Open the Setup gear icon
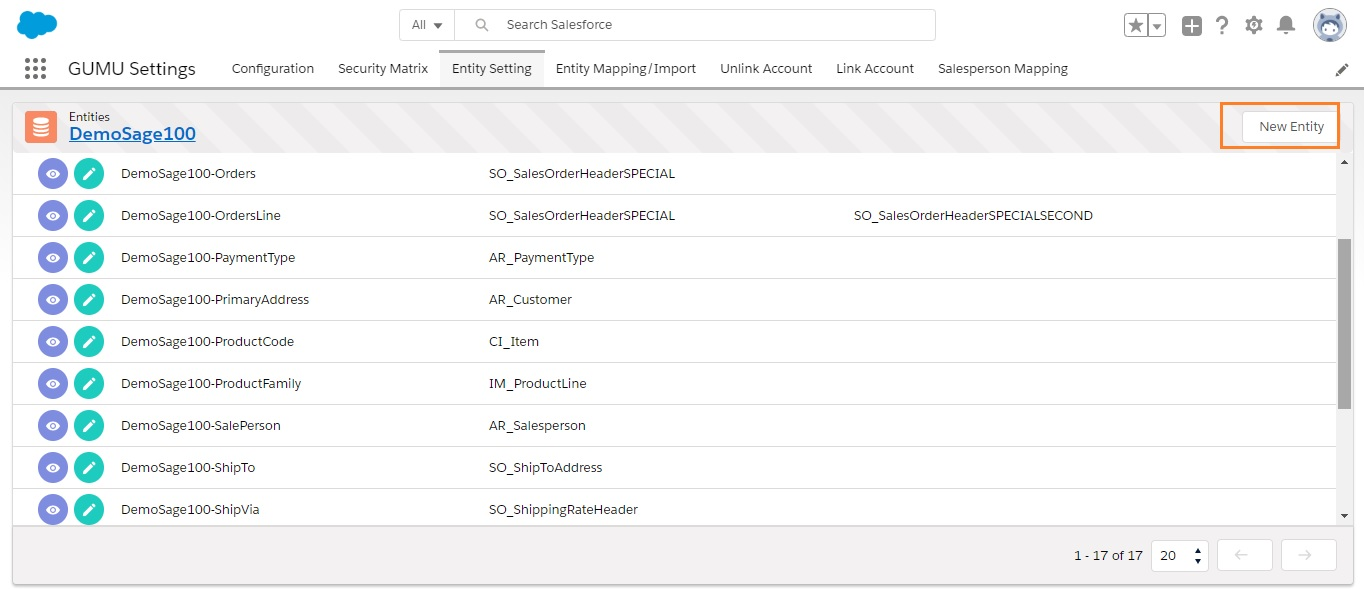Screen dimensions: 1364x589 [x=1254, y=25]
